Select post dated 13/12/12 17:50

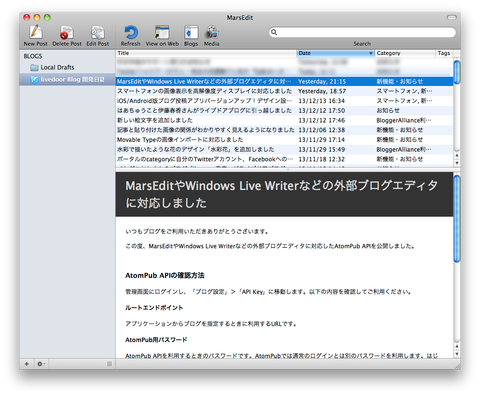click(x=285, y=110)
